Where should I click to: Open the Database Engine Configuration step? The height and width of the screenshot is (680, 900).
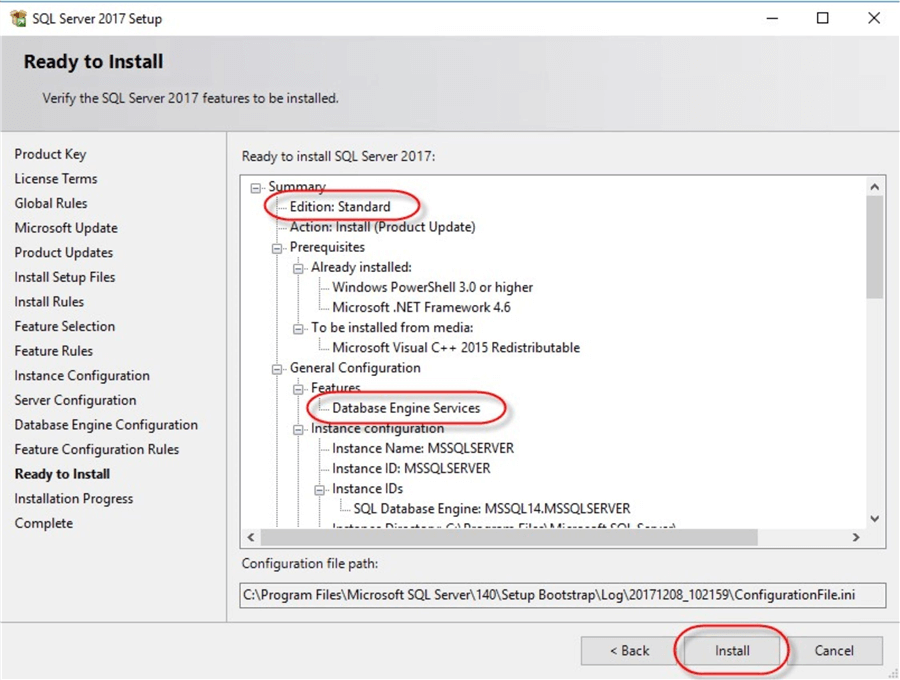point(106,424)
